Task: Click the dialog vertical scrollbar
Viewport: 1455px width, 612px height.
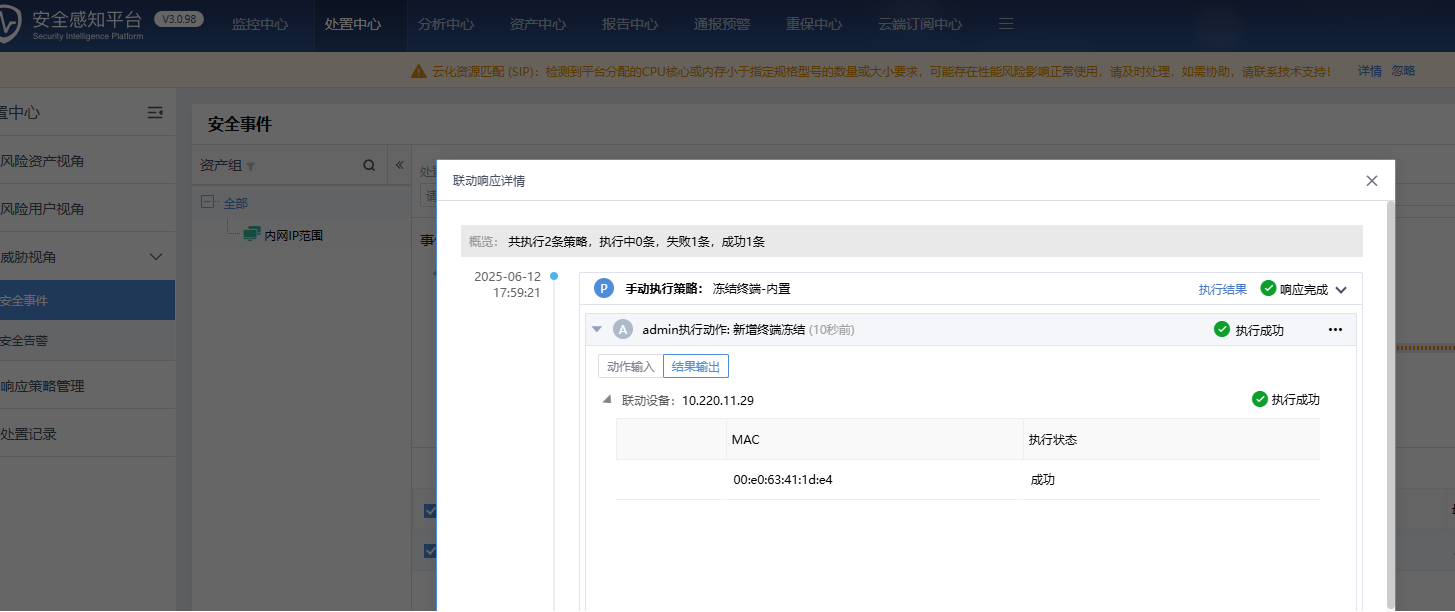Action: (x=1389, y=404)
